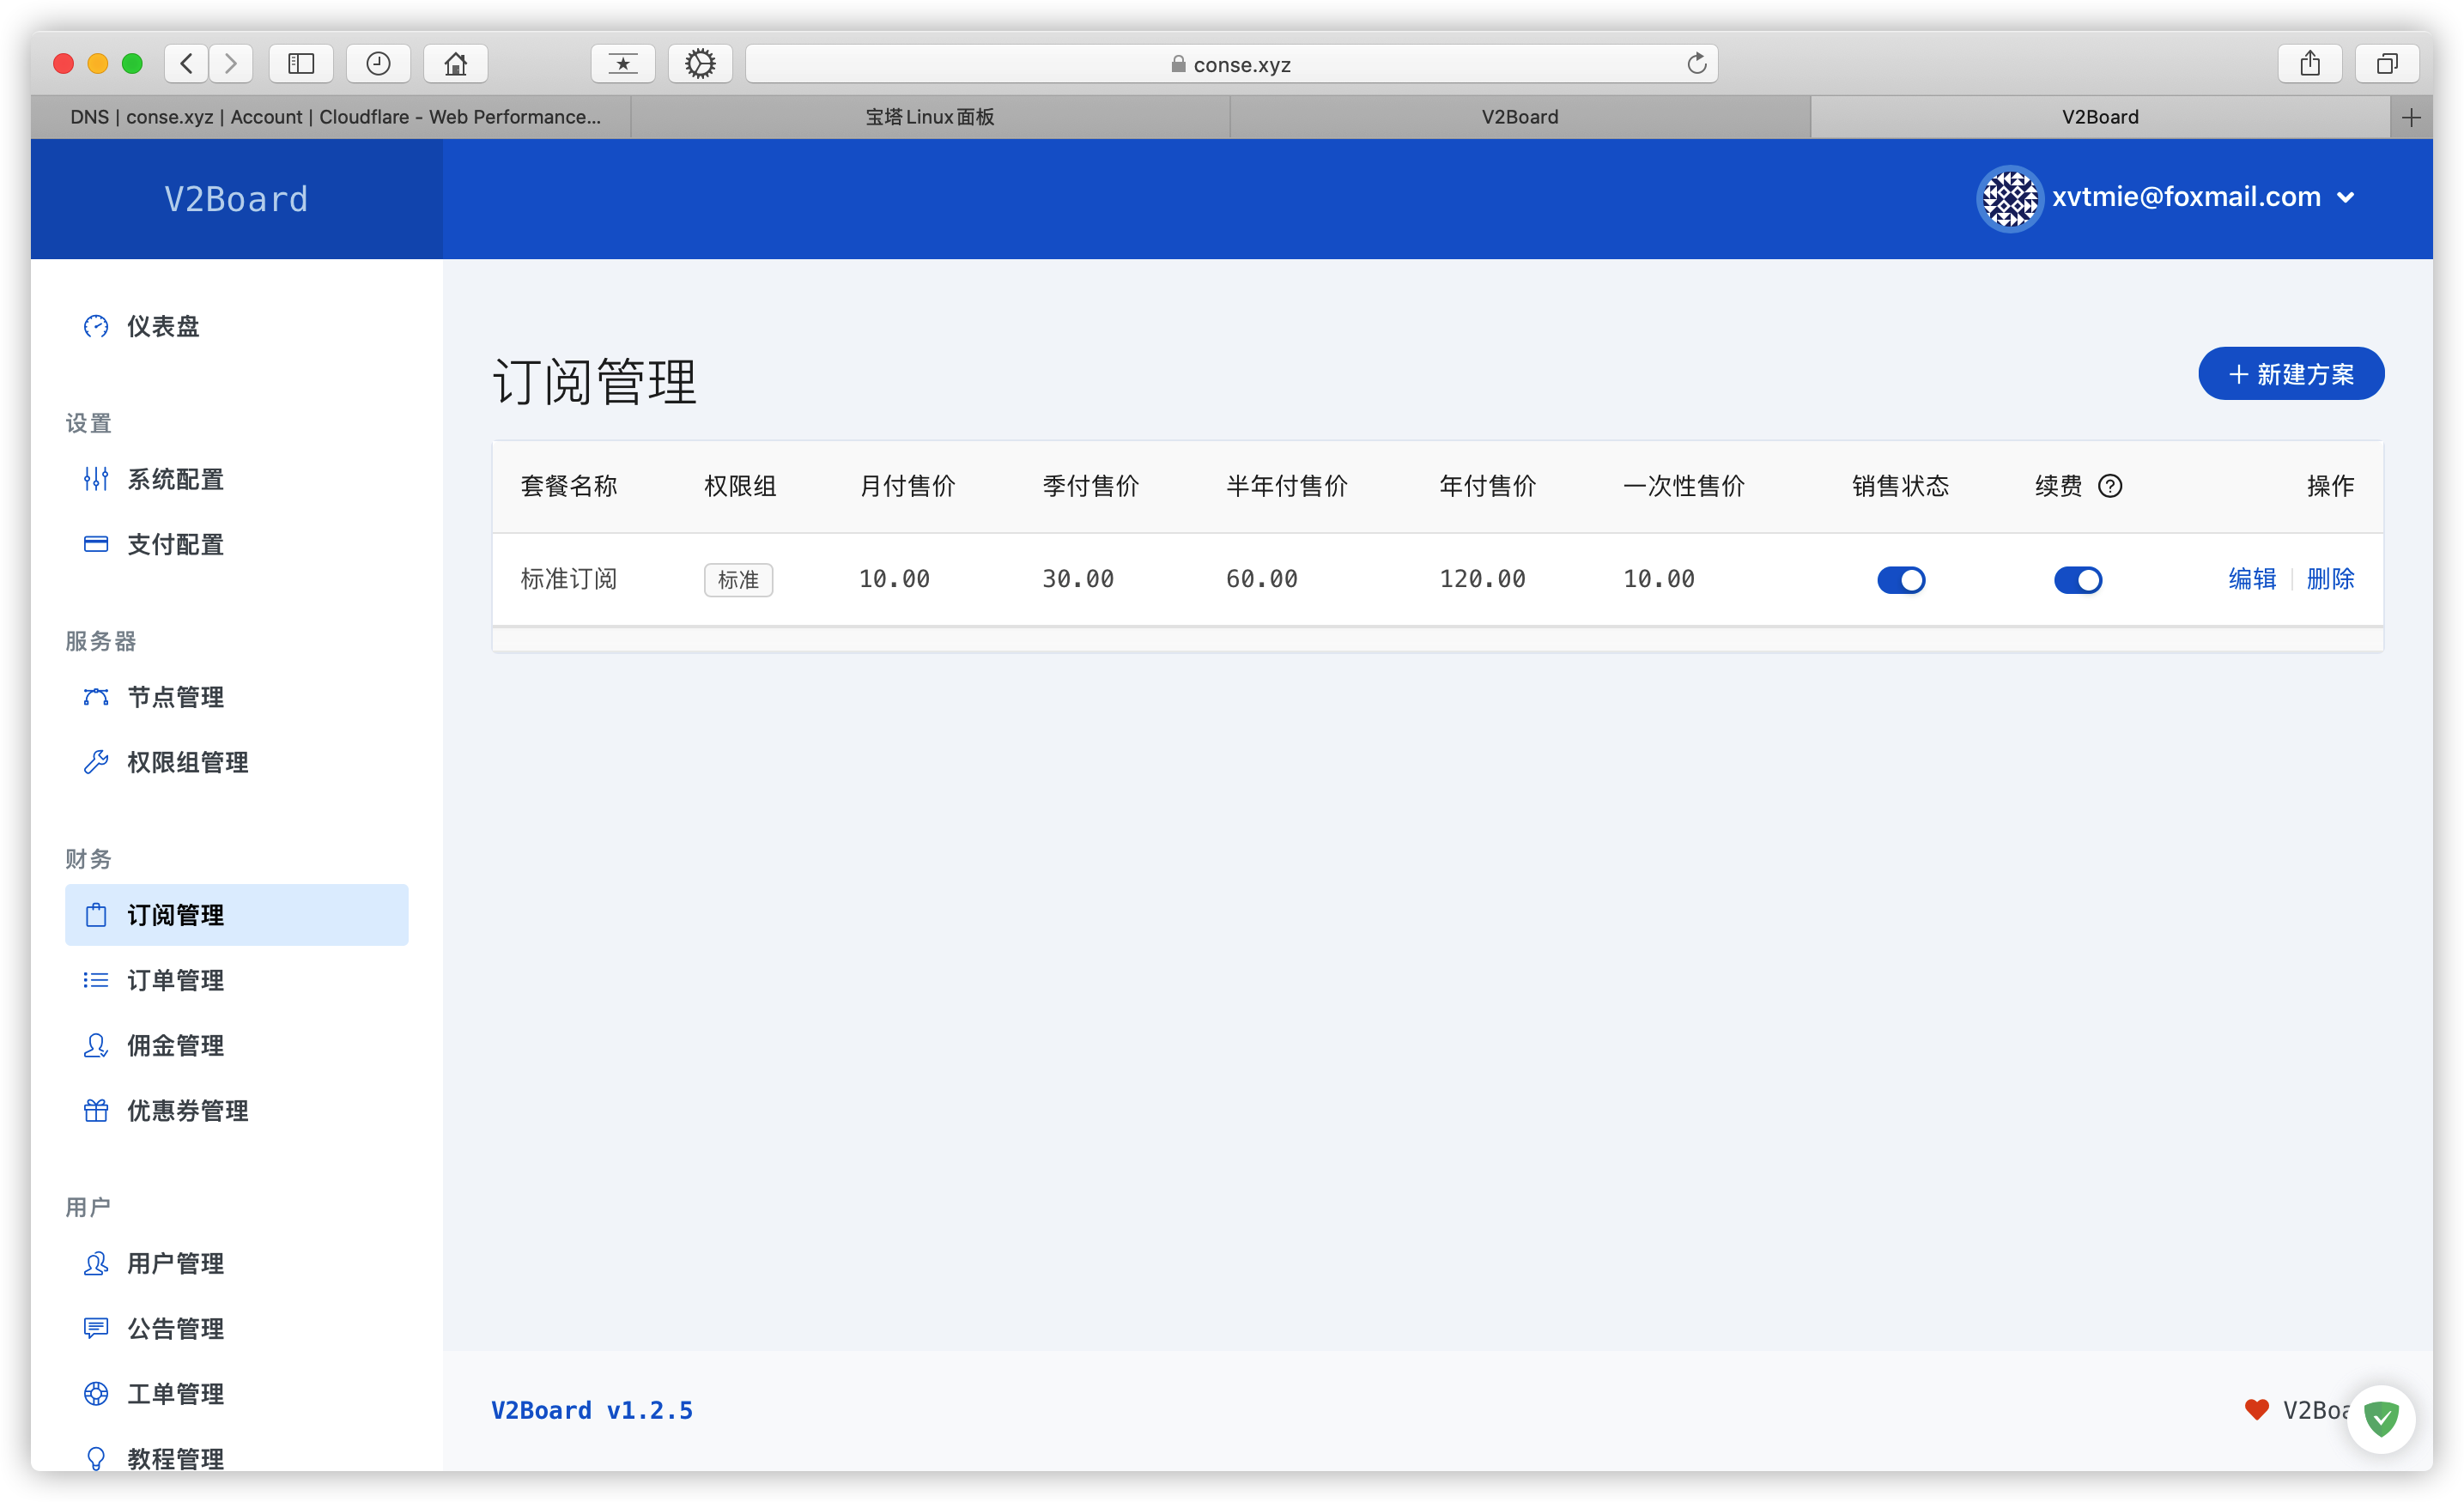
Task: Click the top sites star button
Action: click(623, 64)
